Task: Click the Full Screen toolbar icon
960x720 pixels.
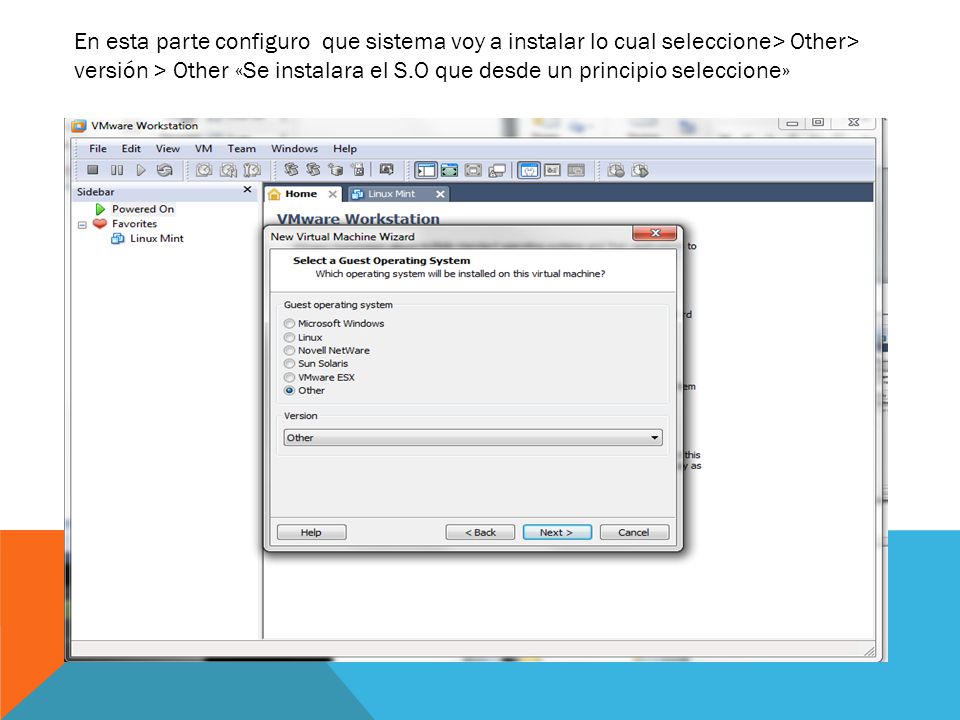Action: coord(473,170)
